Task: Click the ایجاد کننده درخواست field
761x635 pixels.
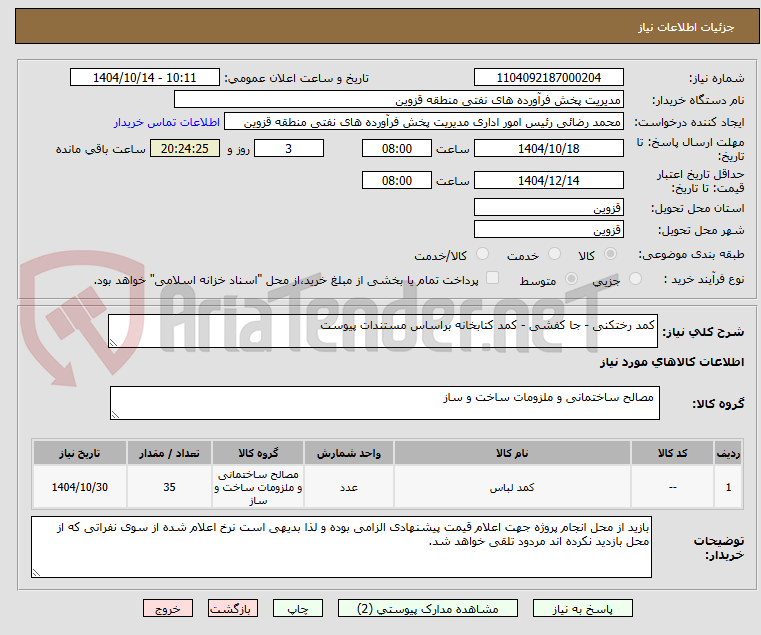Action: (424, 122)
